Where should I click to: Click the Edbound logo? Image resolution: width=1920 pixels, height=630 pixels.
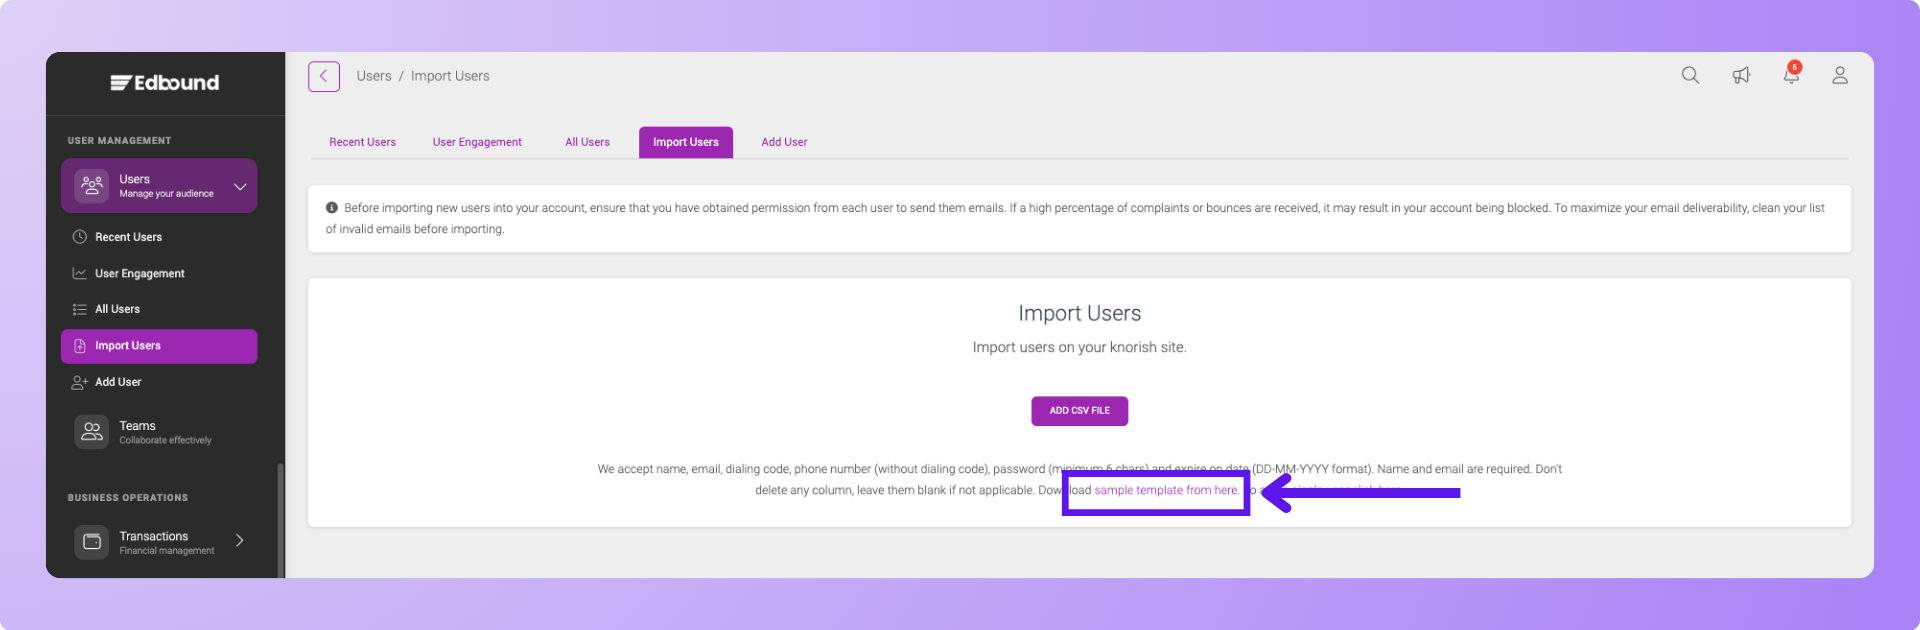click(x=165, y=83)
